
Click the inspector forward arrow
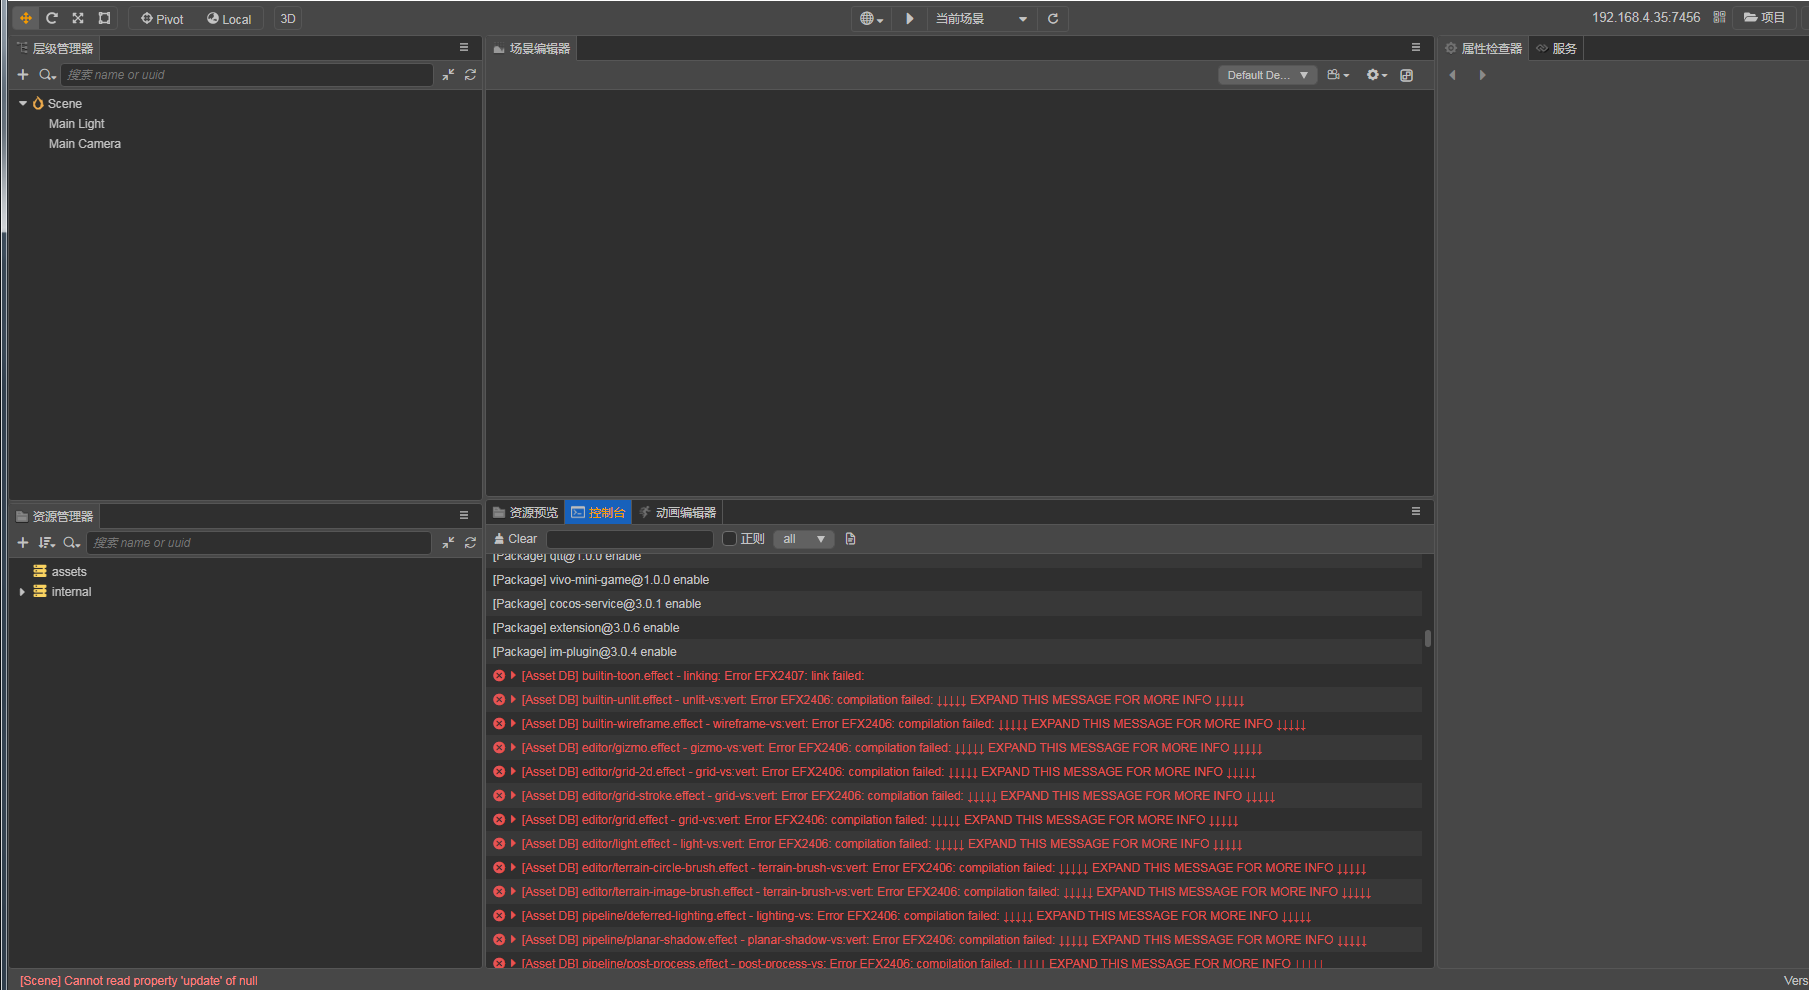pos(1482,75)
